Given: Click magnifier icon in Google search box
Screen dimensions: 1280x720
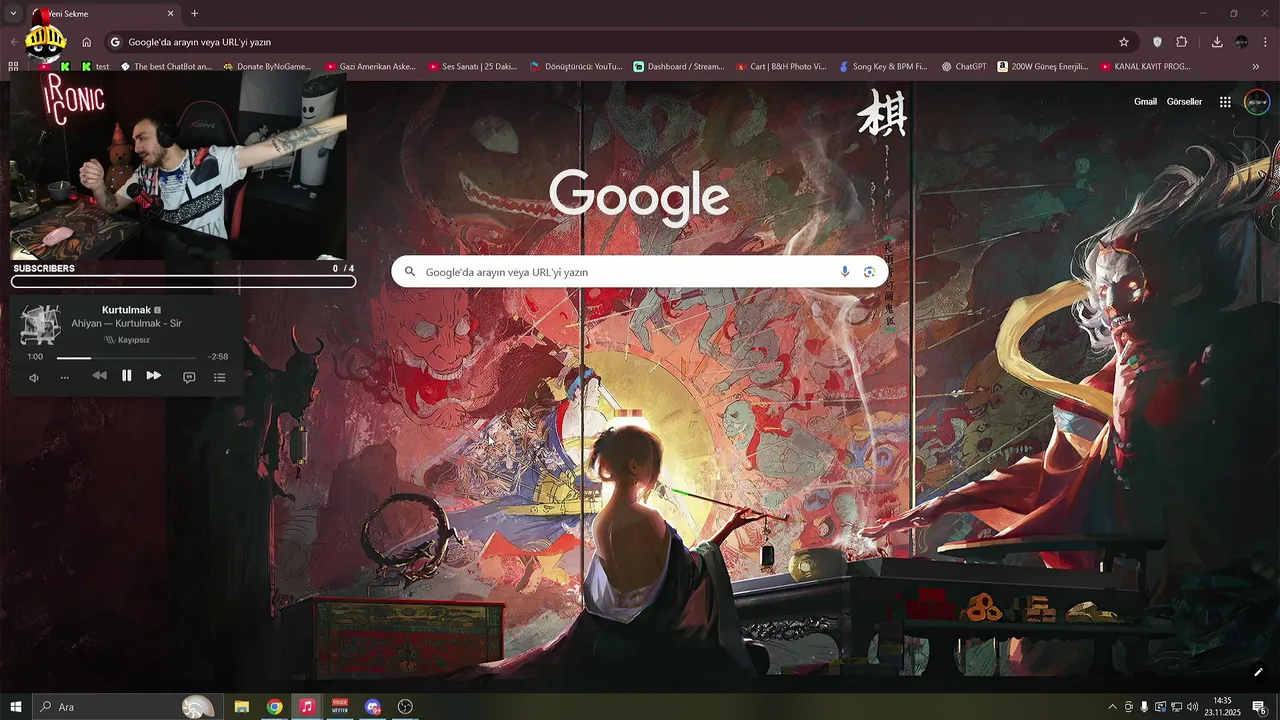Looking at the screenshot, I should pos(410,272).
